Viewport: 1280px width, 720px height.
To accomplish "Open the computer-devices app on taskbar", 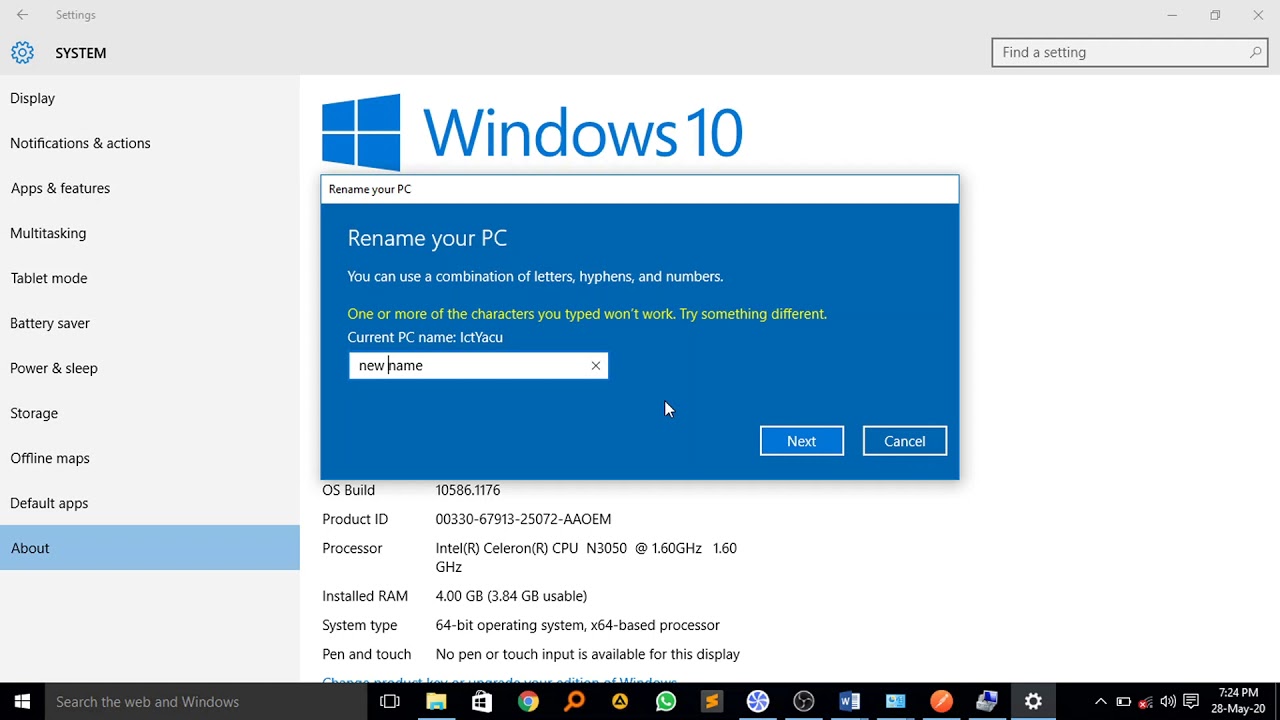I will pos(988,702).
